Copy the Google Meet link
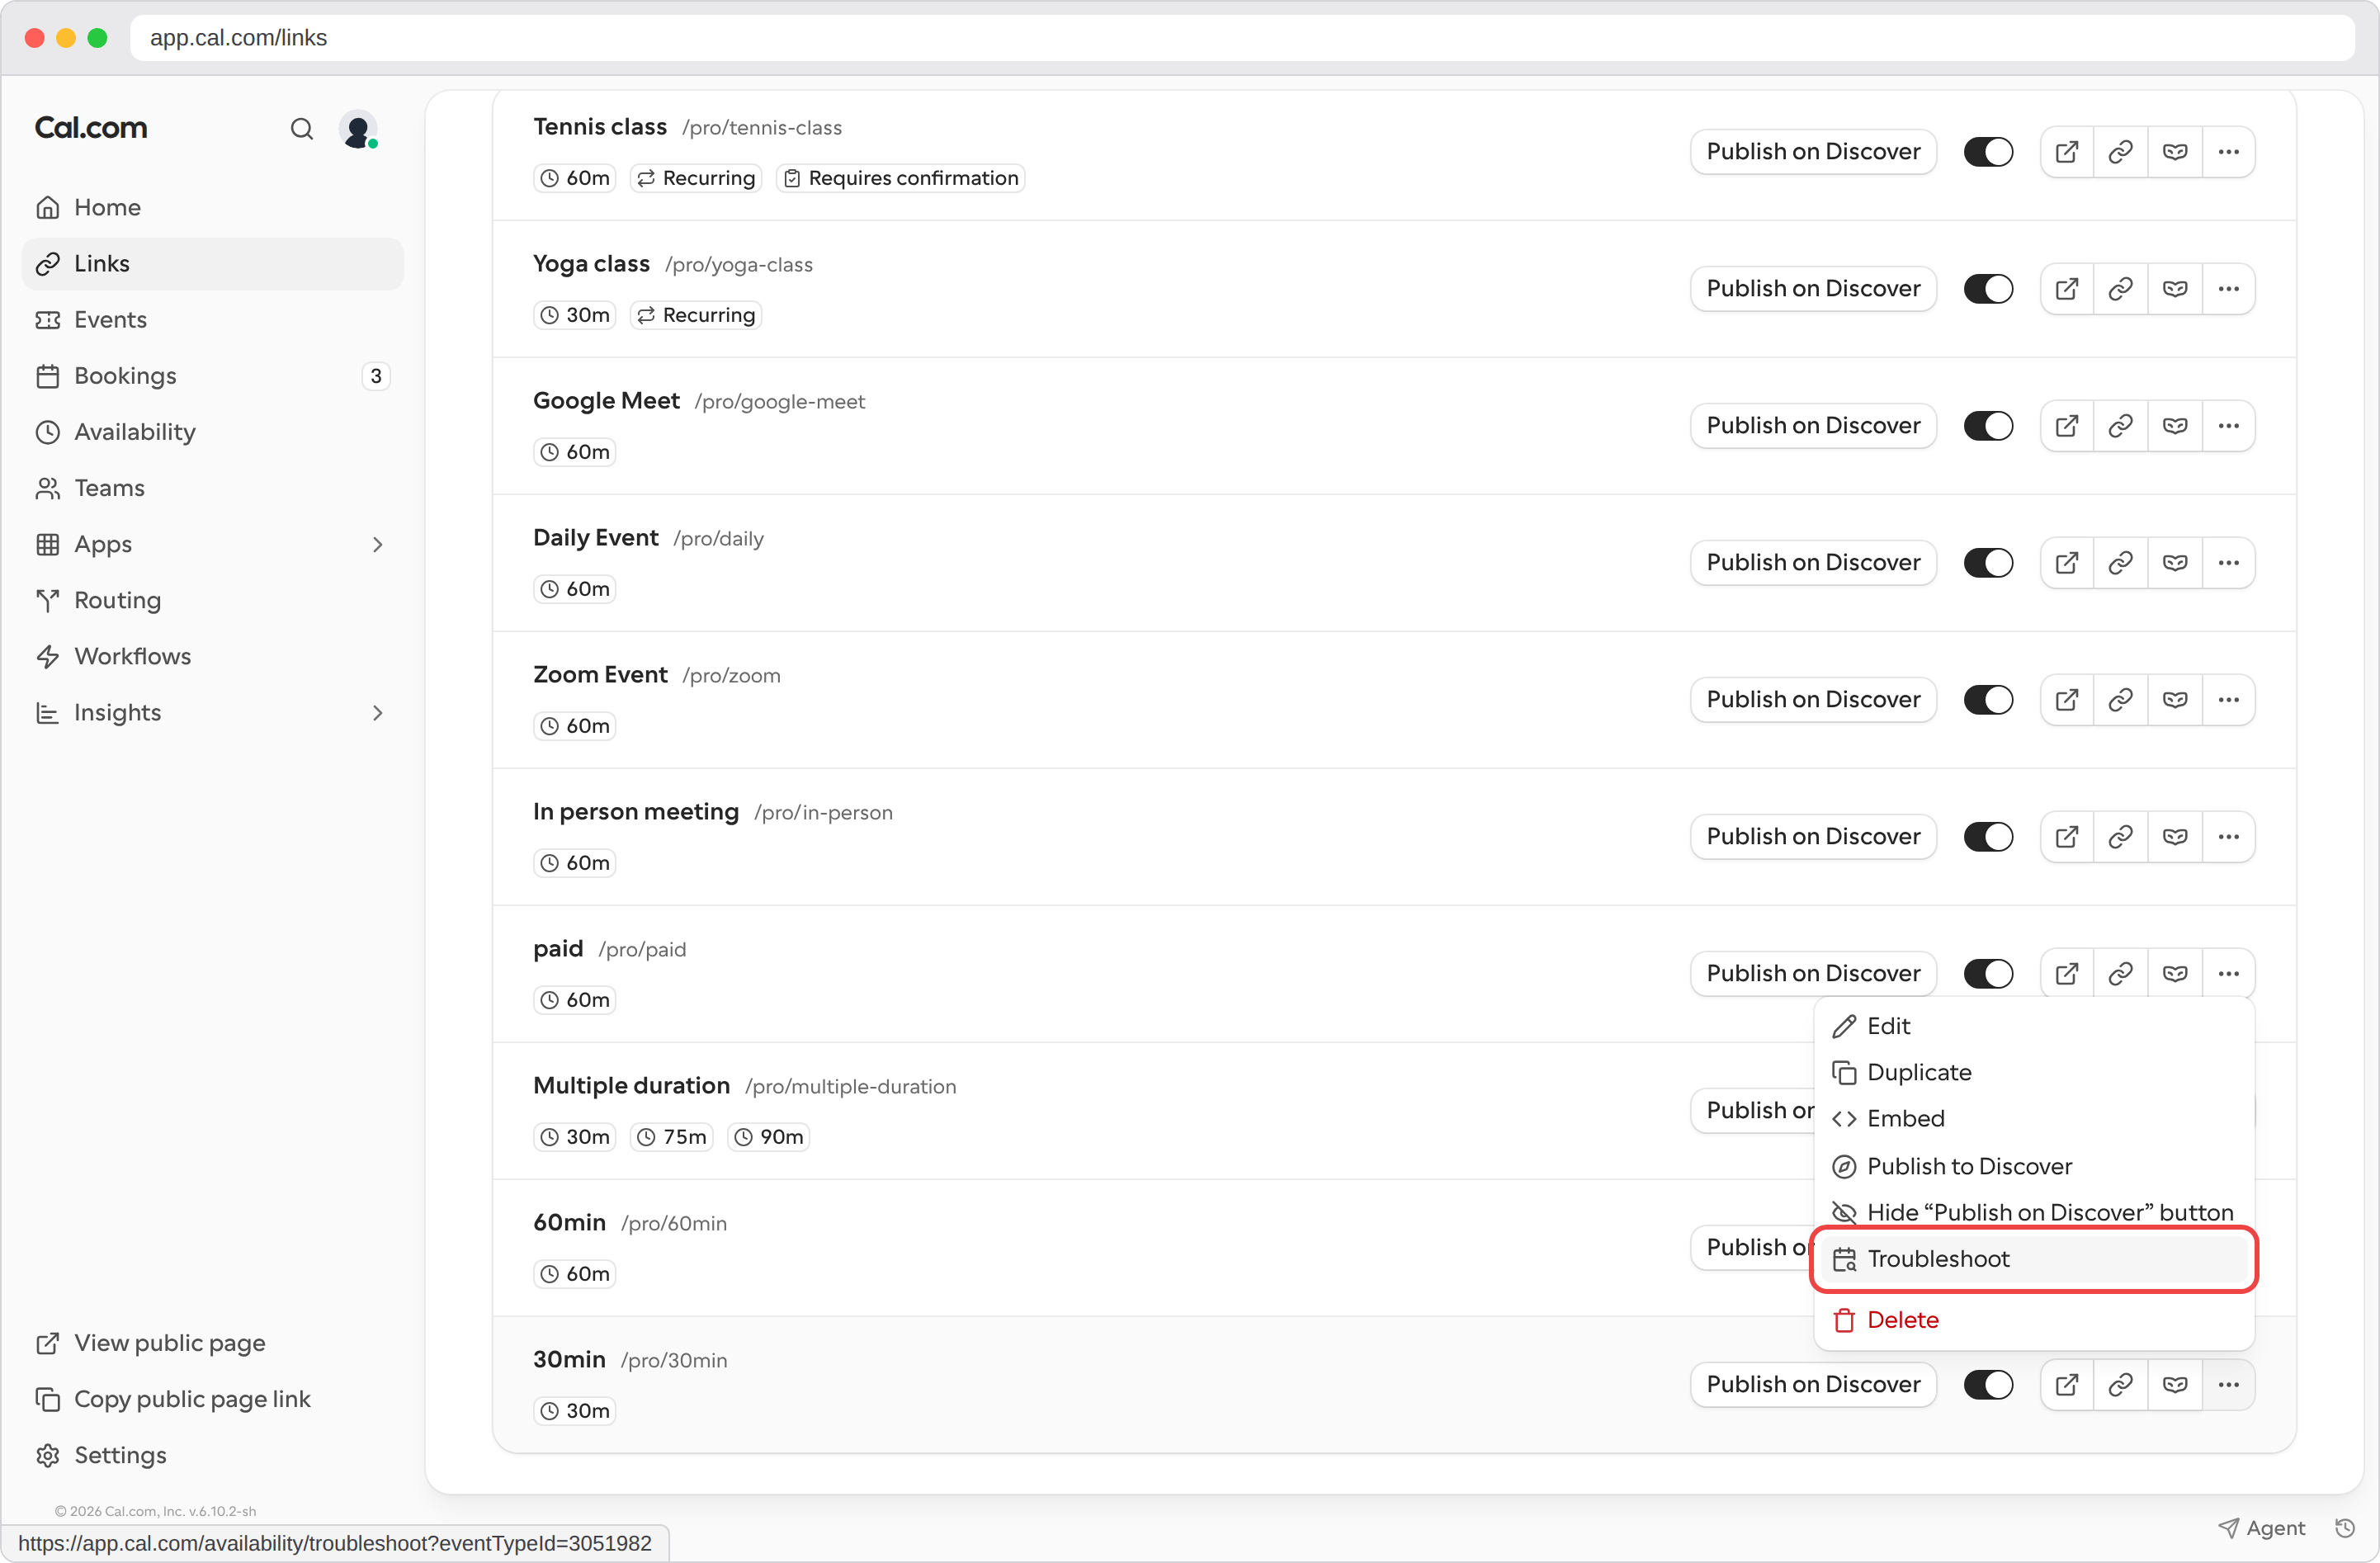The height and width of the screenshot is (1563, 2380). tap(2121, 426)
